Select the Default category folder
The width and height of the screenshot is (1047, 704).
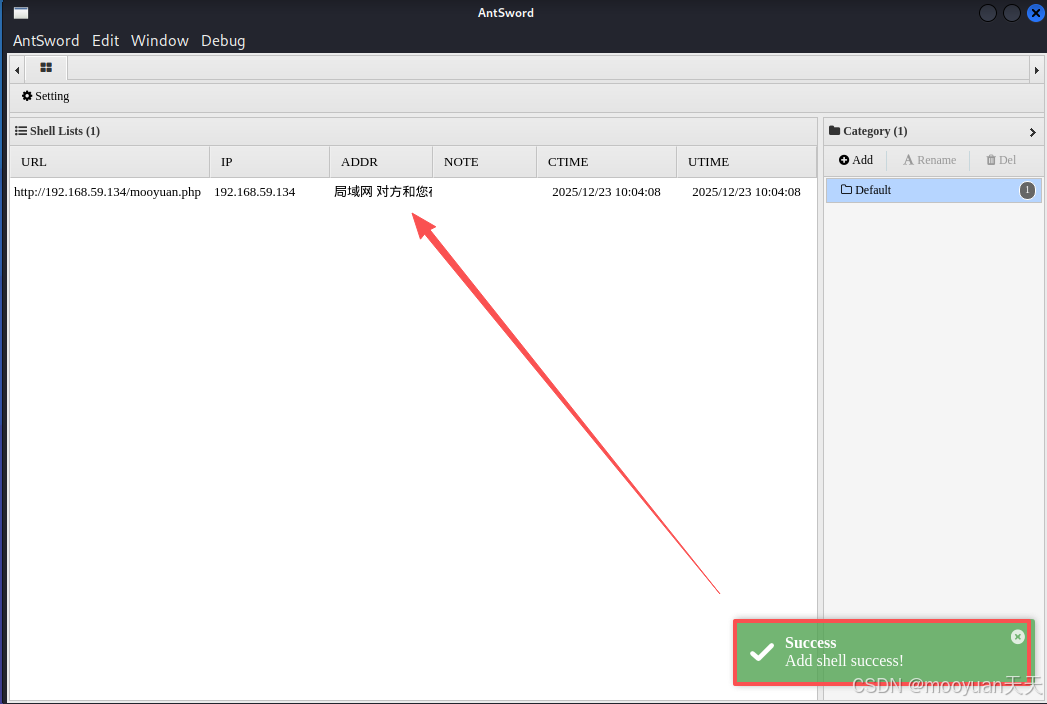pos(933,190)
